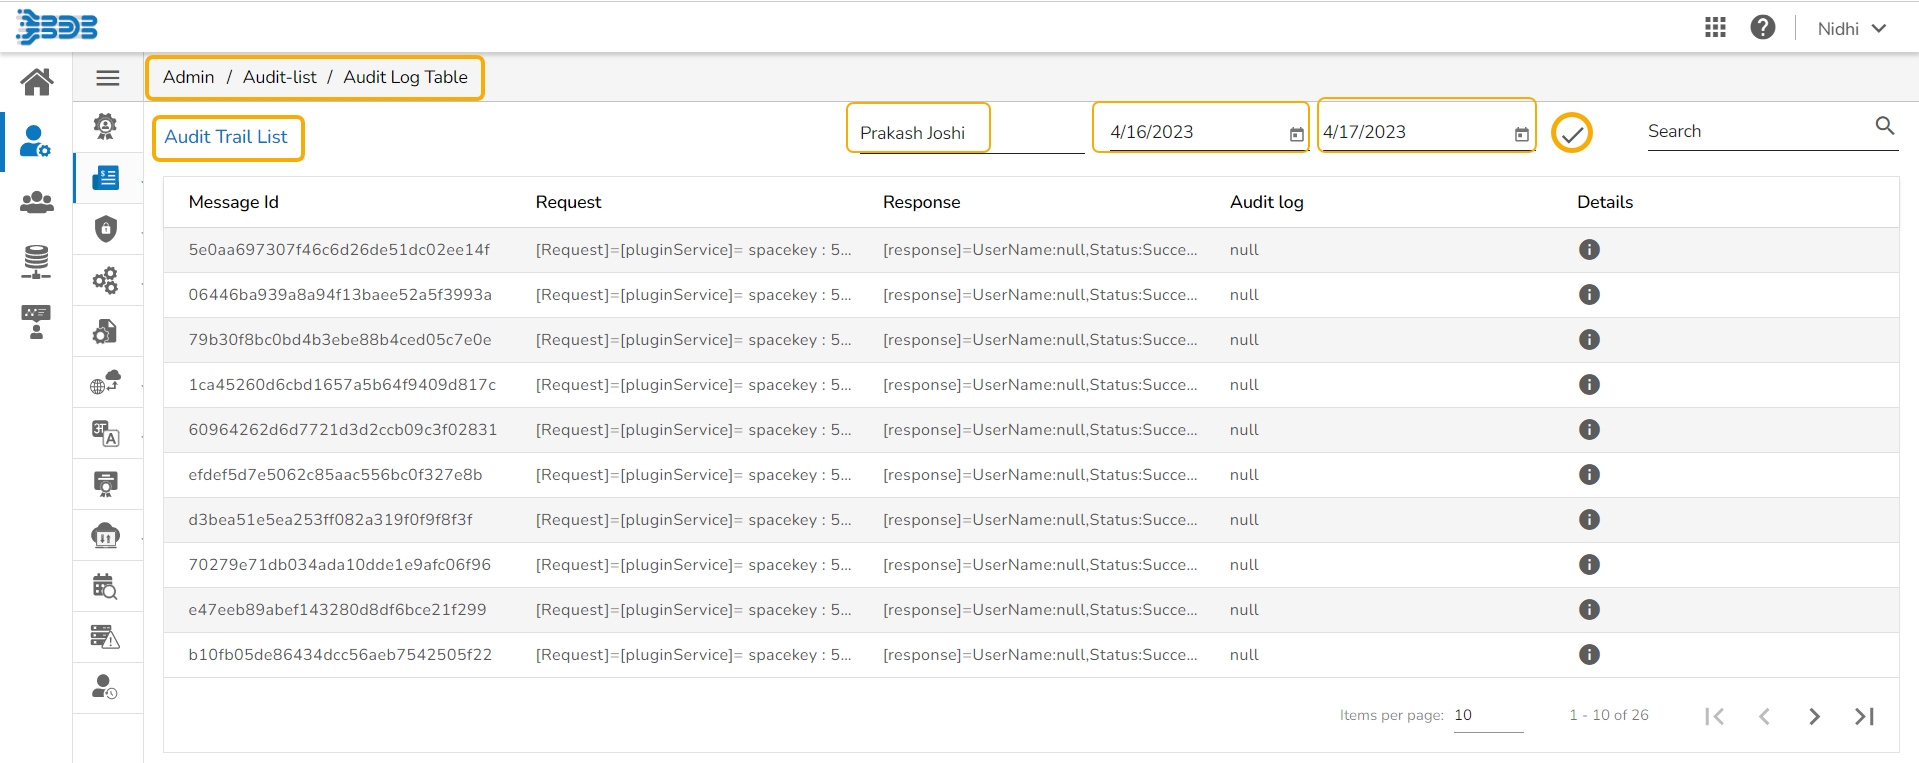
Task: Open details info icon for last log row
Action: [x=1588, y=655]
